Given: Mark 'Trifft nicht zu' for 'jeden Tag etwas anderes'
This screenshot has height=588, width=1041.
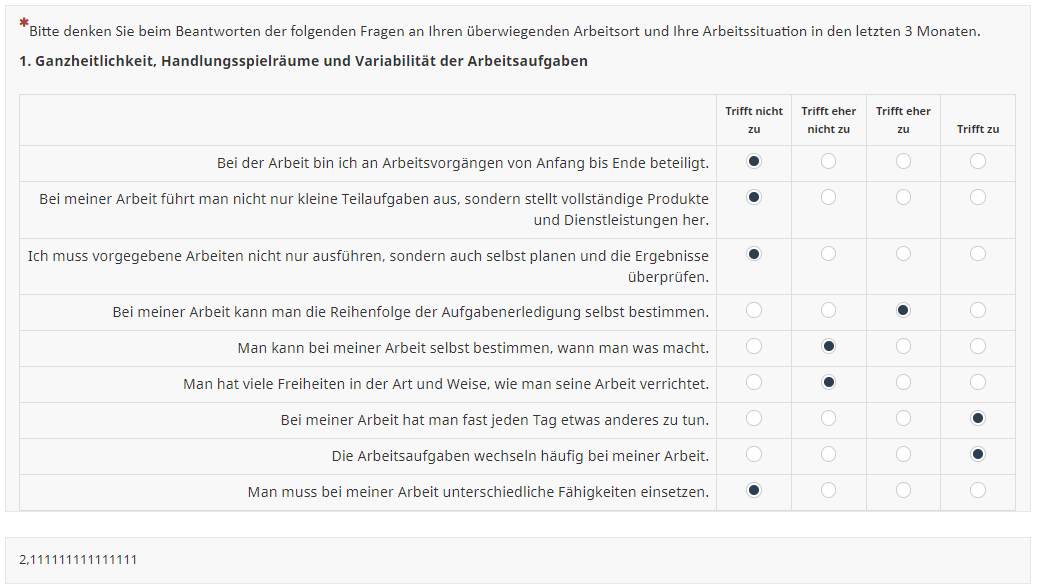Looking at the screenshot, I should pos(754,418).
